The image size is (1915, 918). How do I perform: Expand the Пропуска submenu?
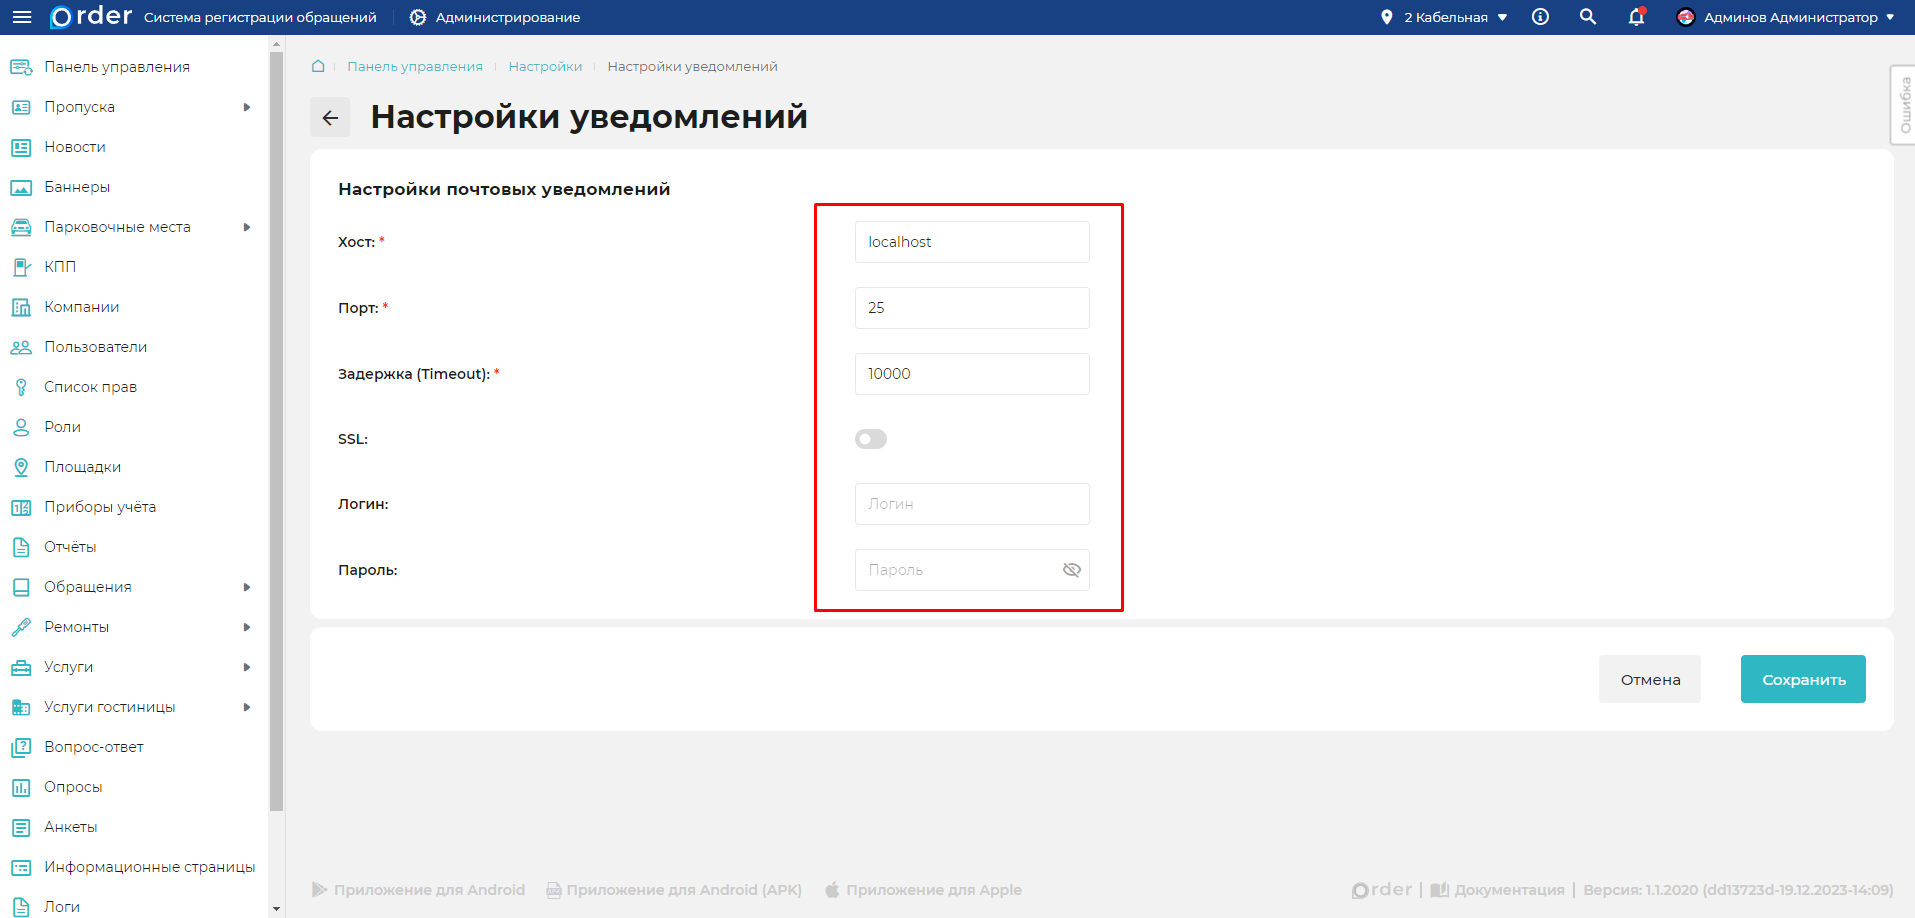pyautogui.click(x=248, y=107)
